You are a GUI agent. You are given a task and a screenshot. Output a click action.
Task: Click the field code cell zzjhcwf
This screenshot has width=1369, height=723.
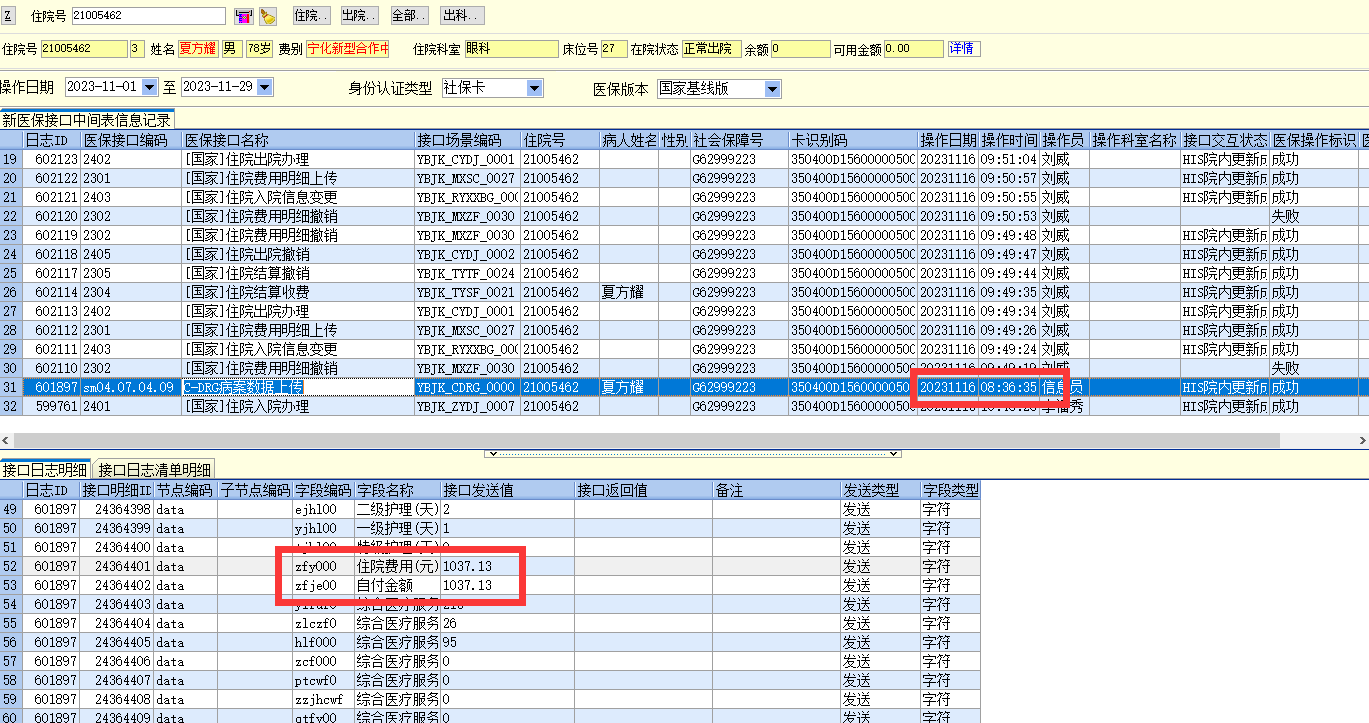click(x=323, y=699)
